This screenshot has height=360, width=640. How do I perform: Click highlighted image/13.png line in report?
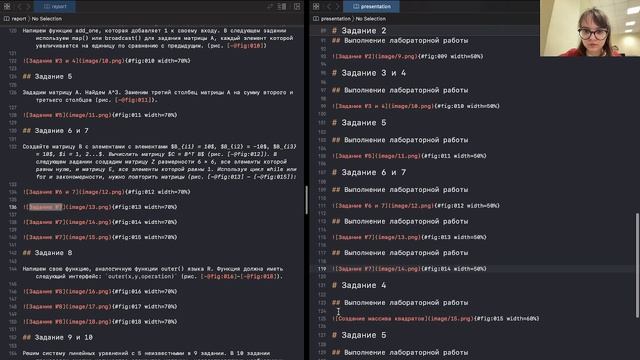pos(100,207)
